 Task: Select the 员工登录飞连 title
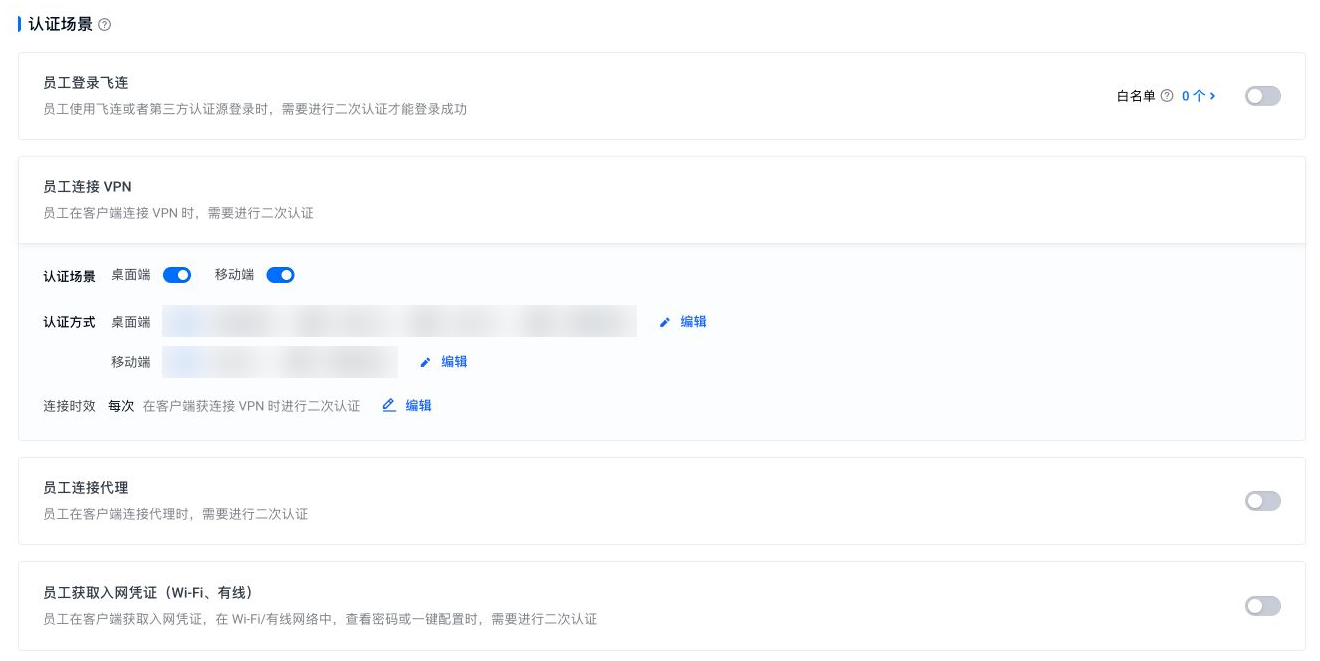pos(86,83)
